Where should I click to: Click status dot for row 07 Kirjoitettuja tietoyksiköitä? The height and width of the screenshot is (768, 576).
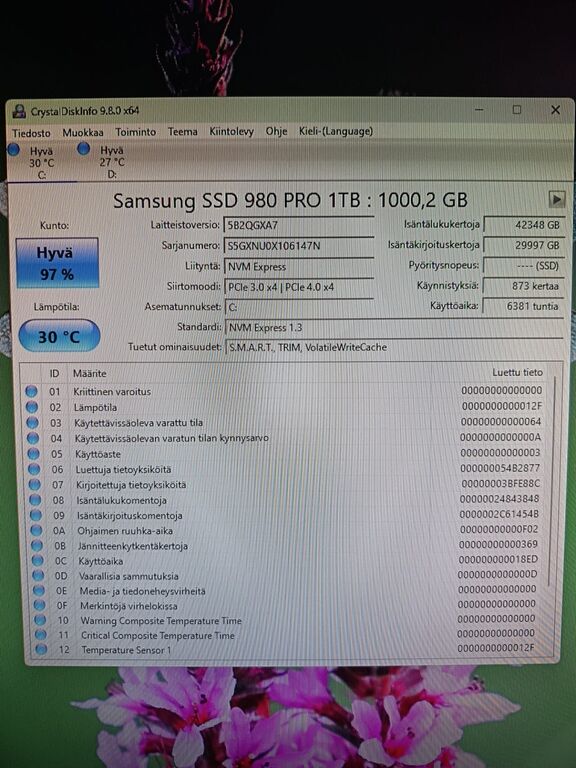[x=34, y=484]
